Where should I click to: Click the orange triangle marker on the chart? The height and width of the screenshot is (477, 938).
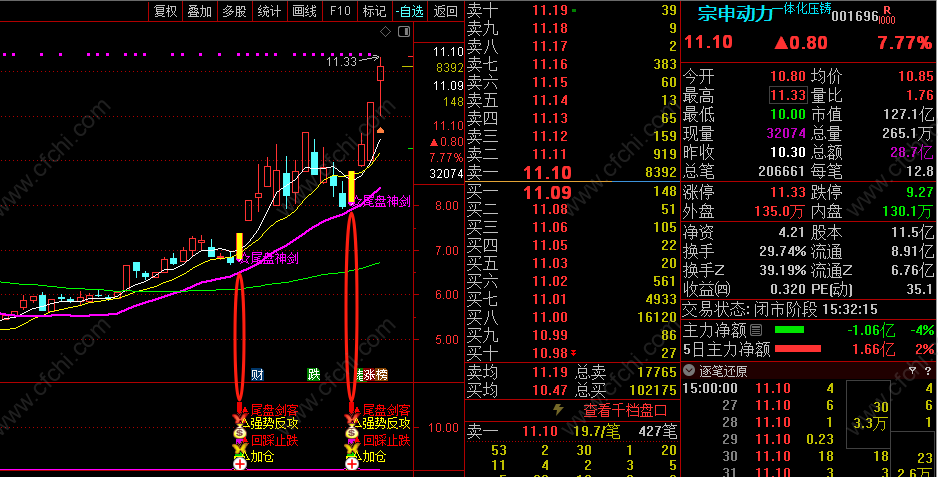[380, 130]
